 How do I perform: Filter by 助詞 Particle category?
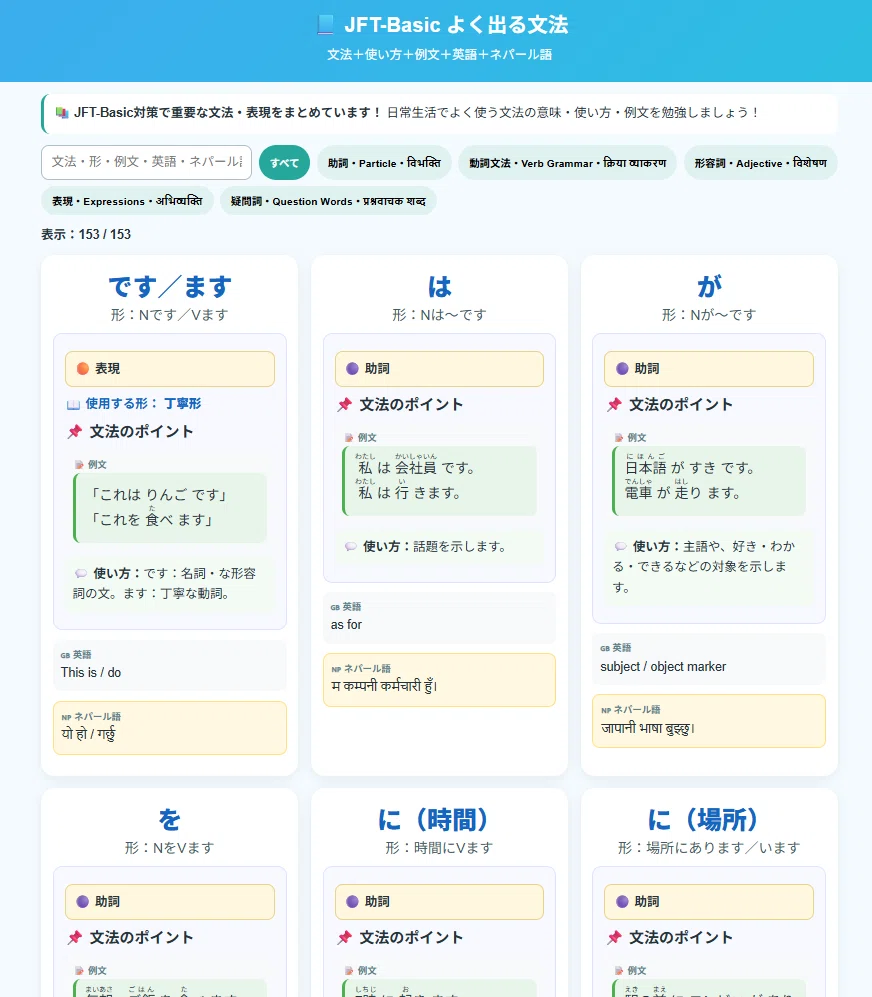[384, 163]
